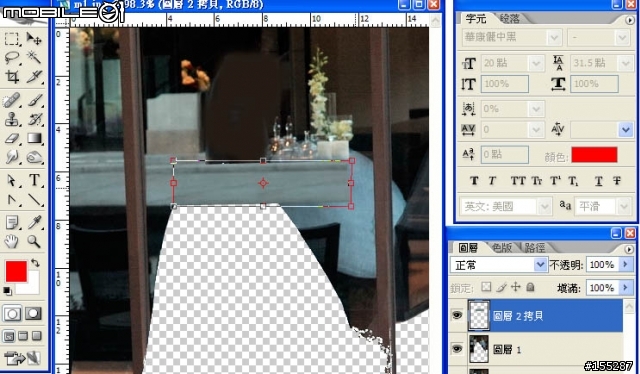Toggle lock image pixels brush icon

click(501, 287)
